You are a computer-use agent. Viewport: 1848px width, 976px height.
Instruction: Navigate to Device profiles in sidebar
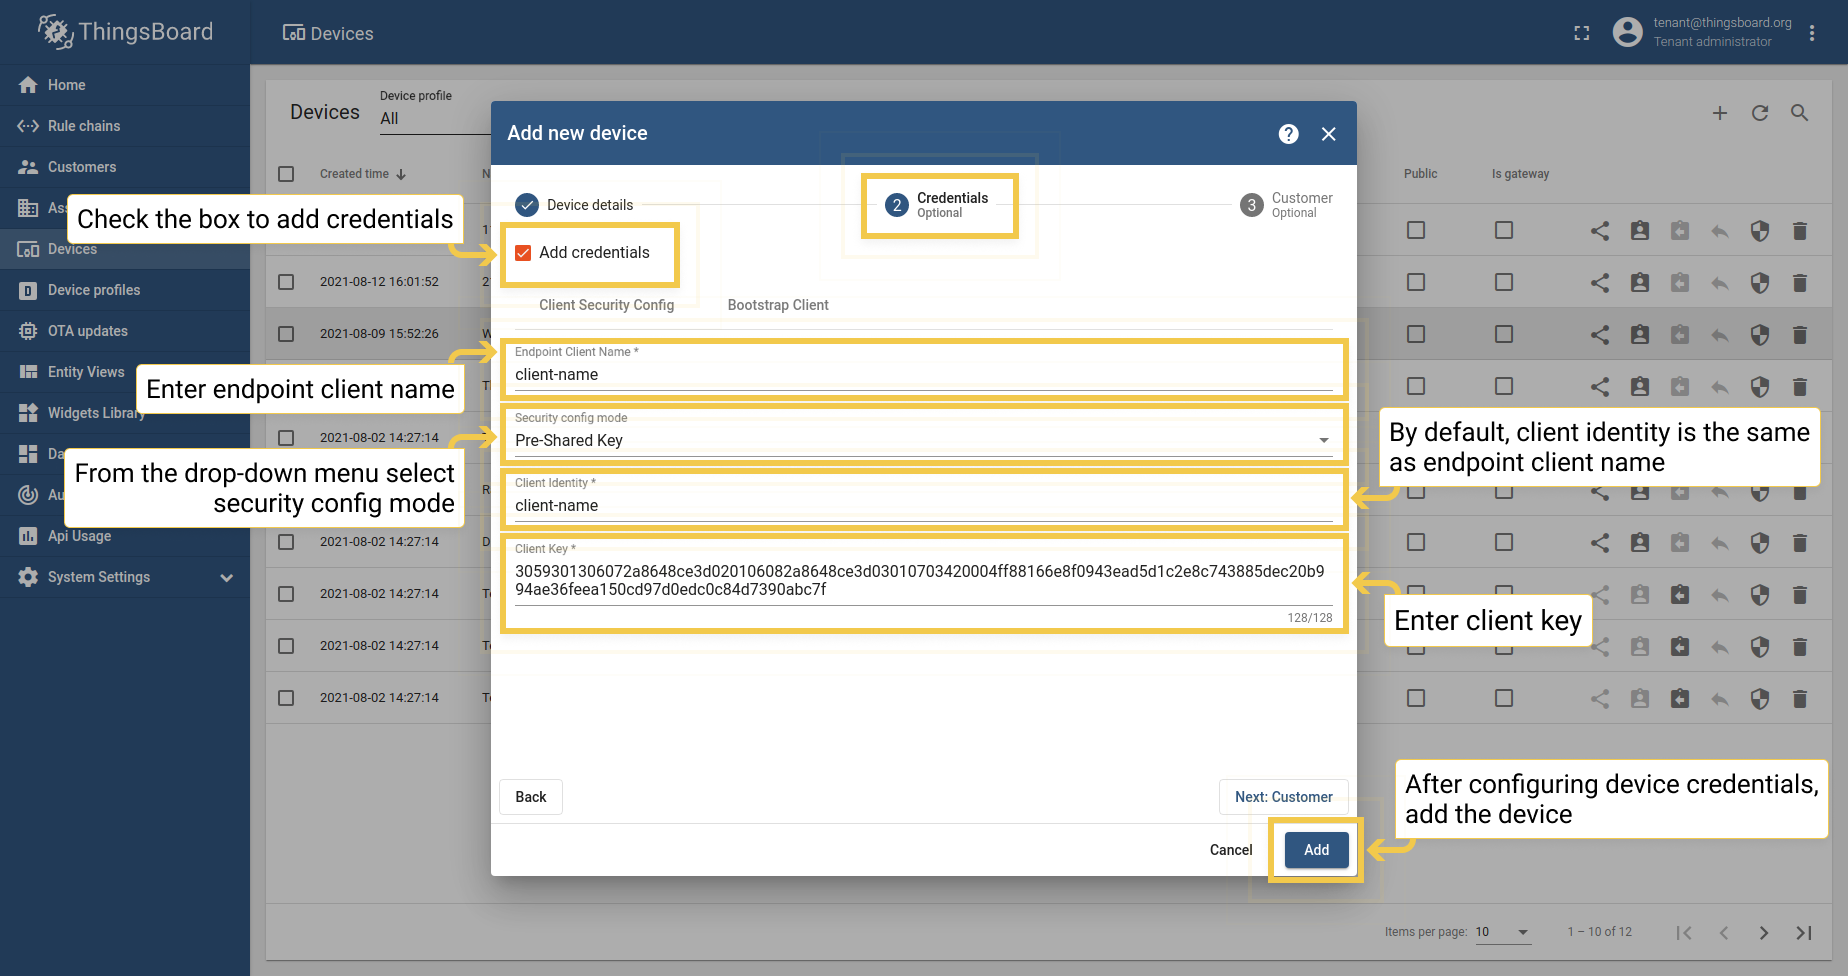pyautogui.click(x=94, y=290)
